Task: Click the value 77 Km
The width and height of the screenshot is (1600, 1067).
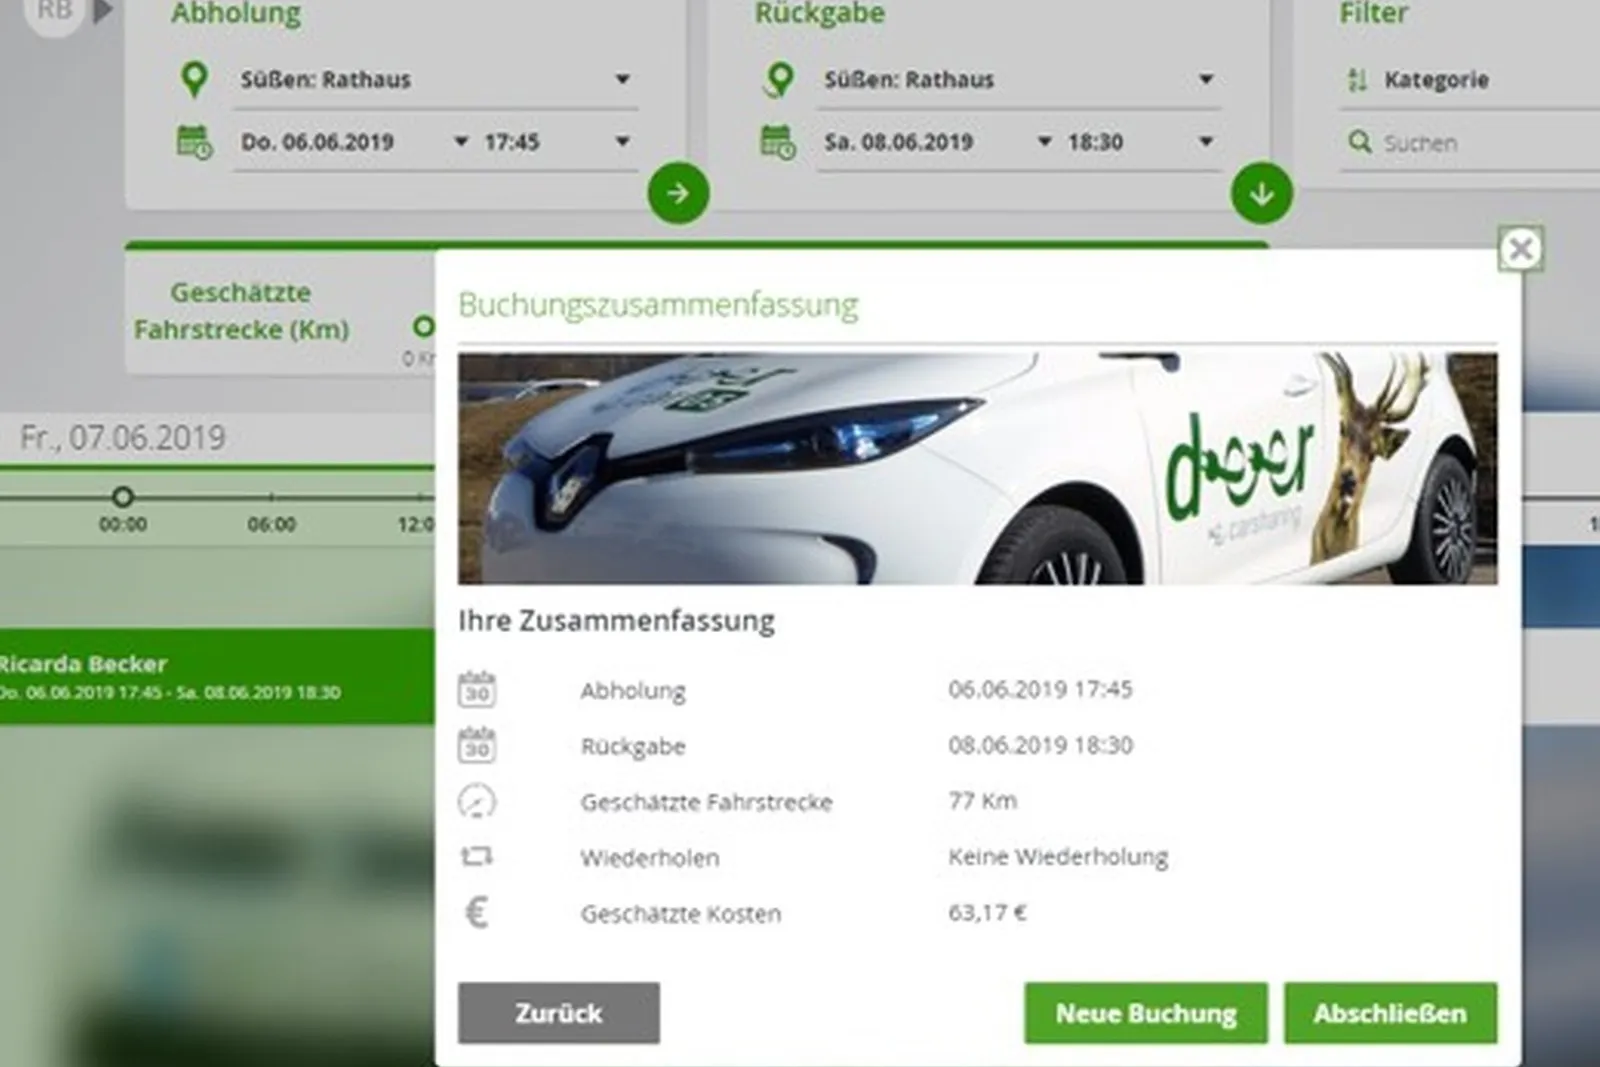Action: (982, 800)
